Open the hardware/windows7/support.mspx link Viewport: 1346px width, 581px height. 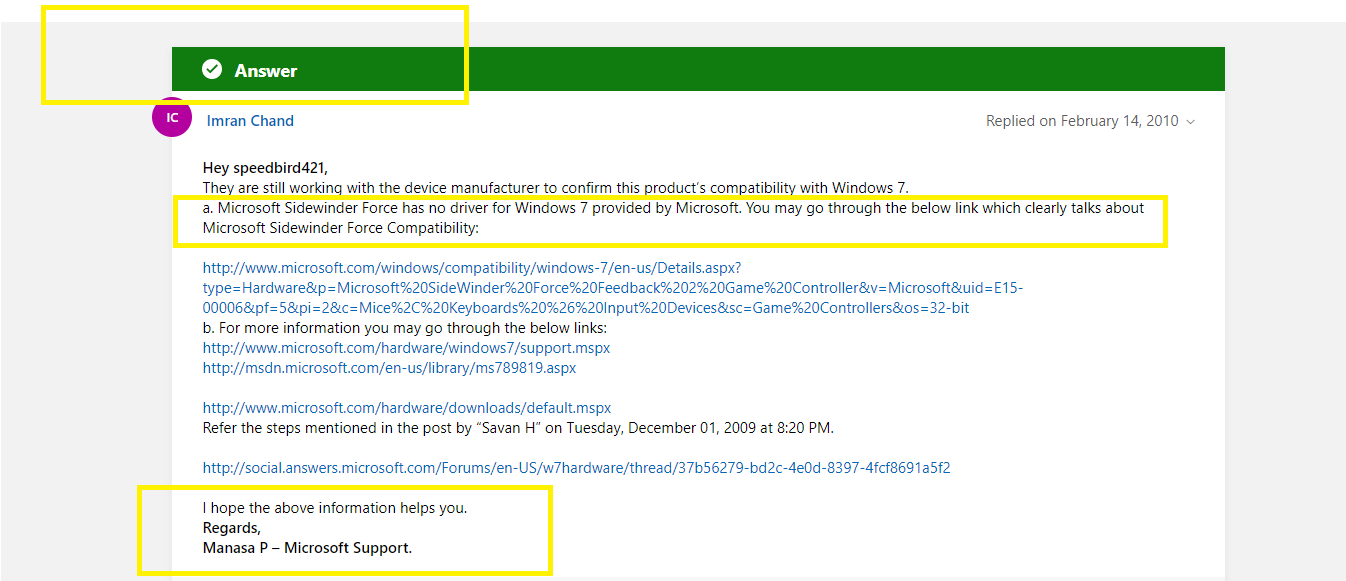(406, 348)
